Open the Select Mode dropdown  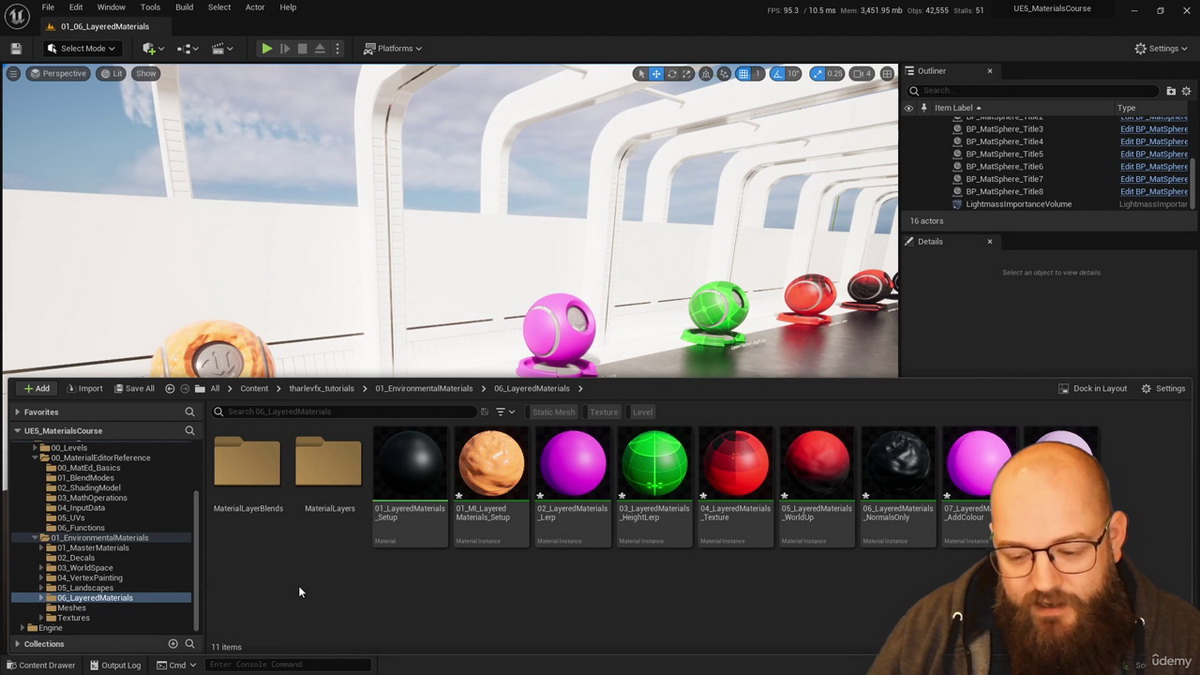coord(81,48)
